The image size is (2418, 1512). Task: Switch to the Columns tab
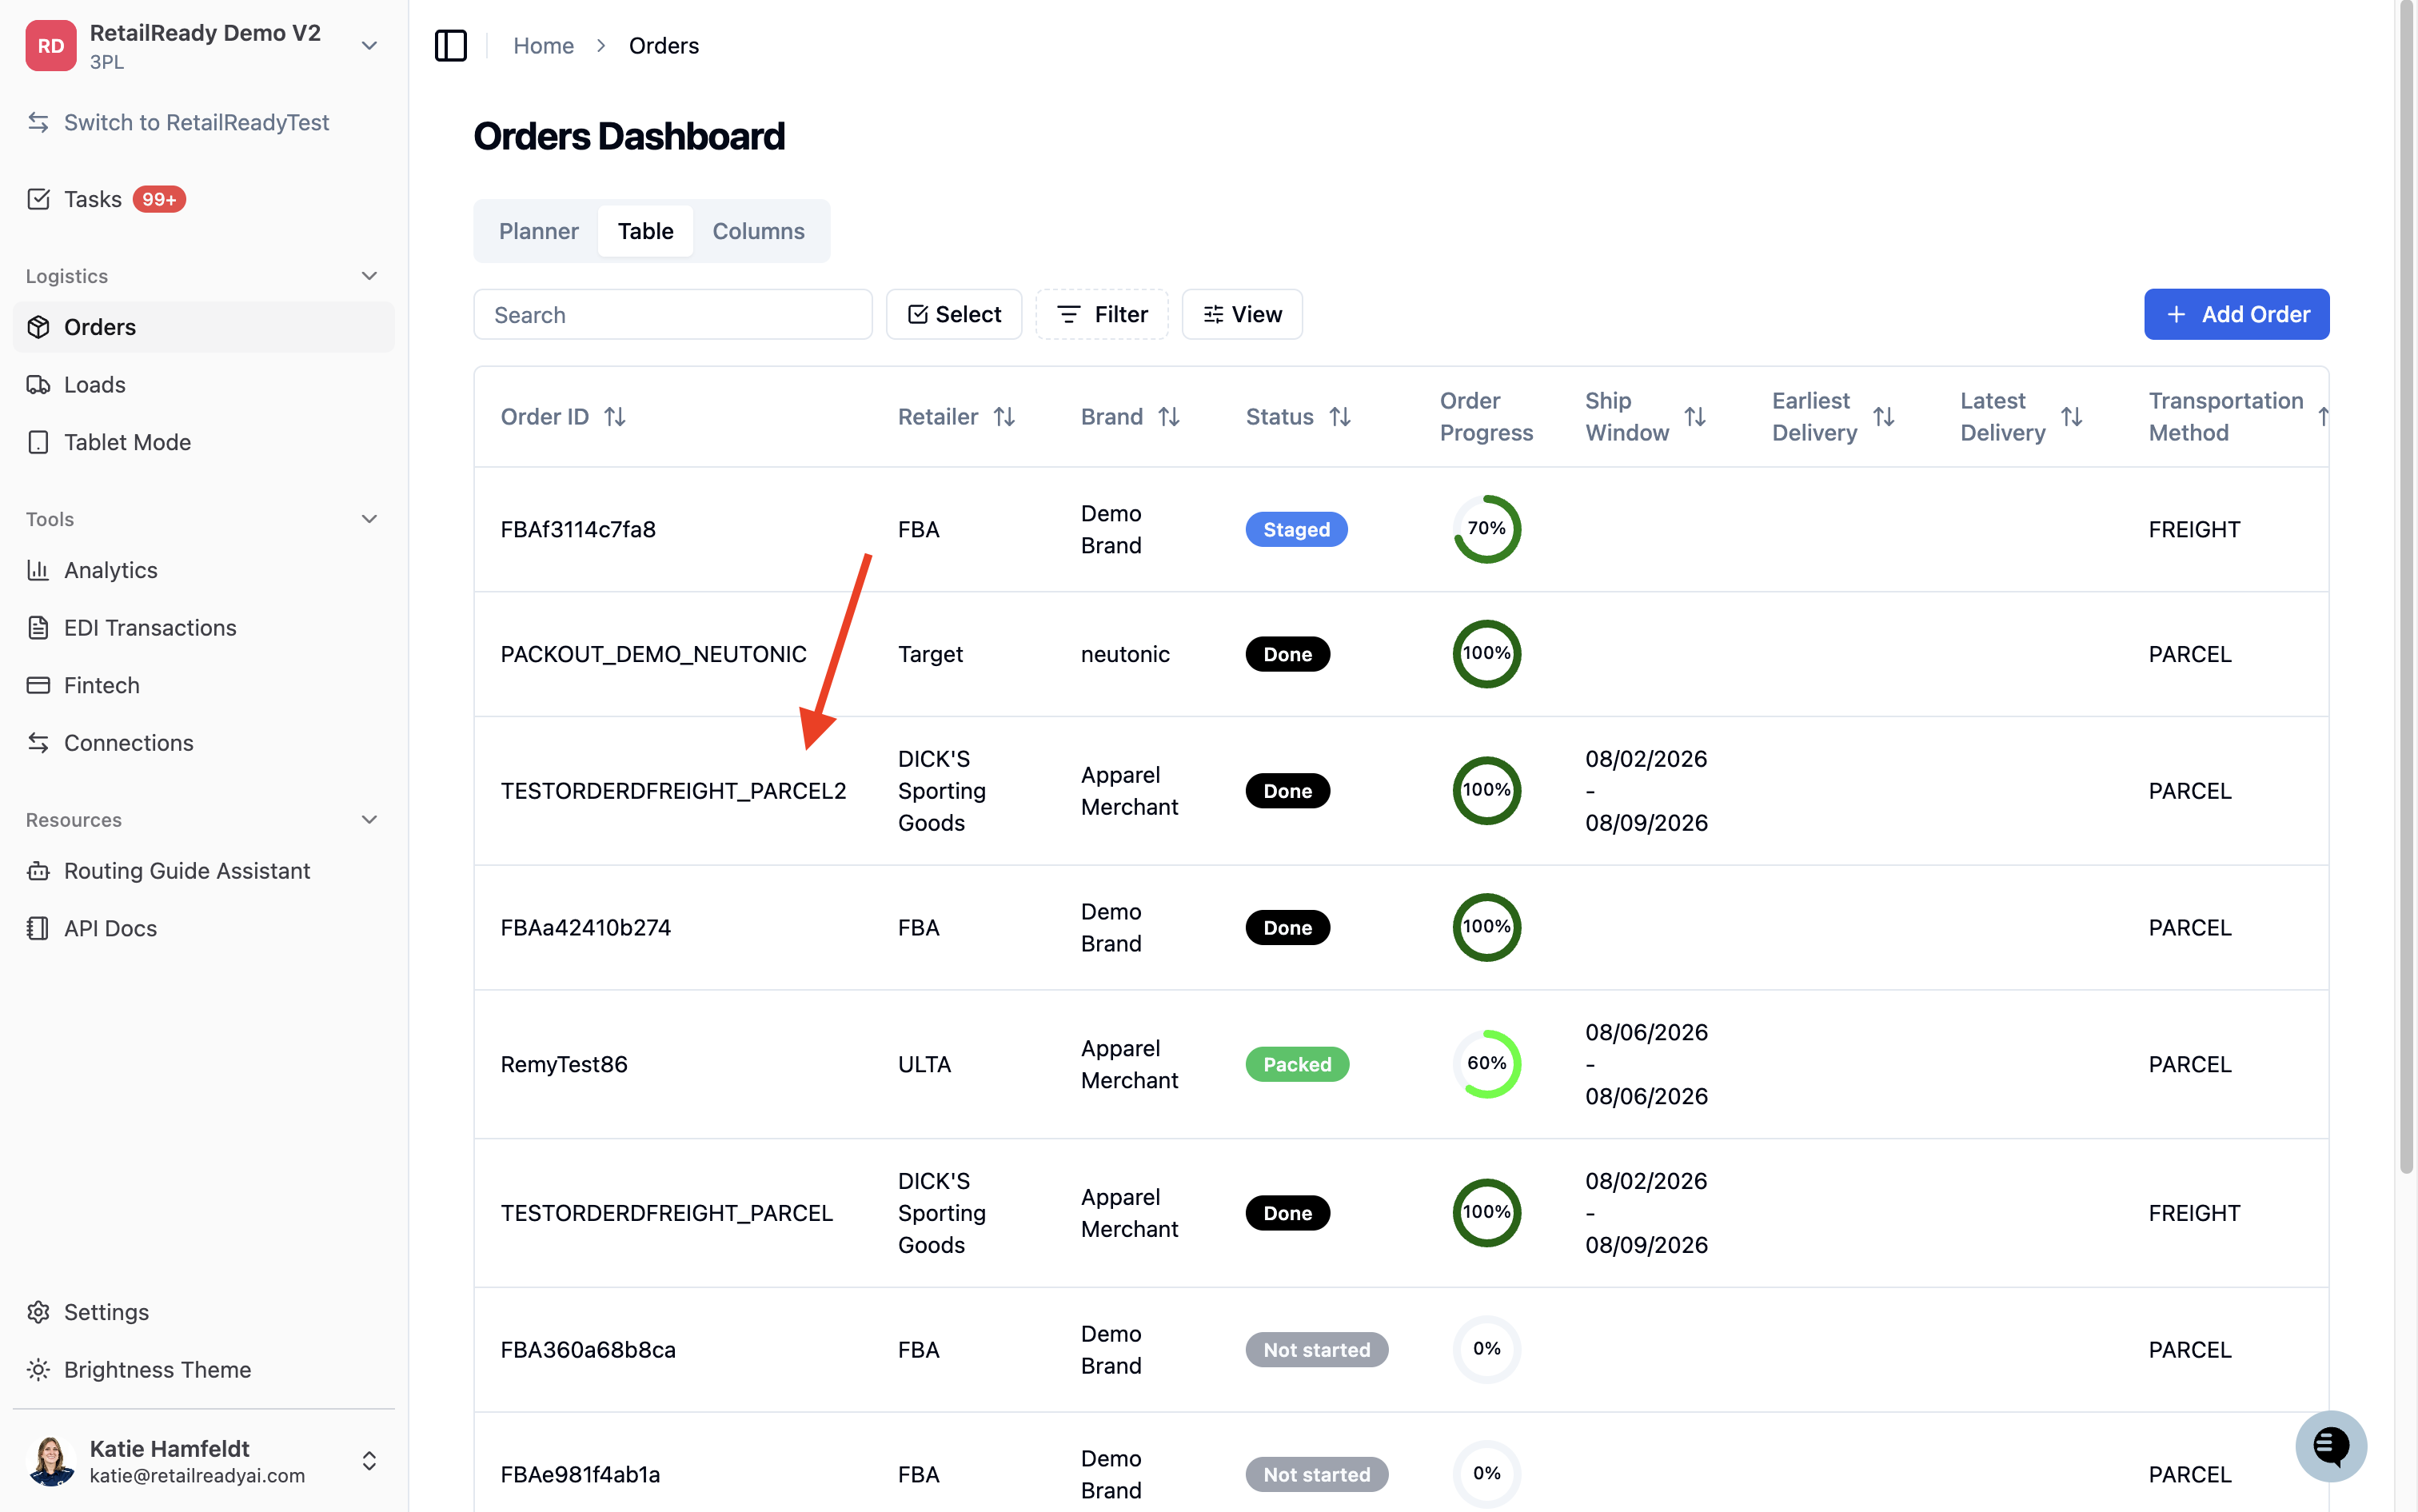pyautogui.click(x=758, y=231)
